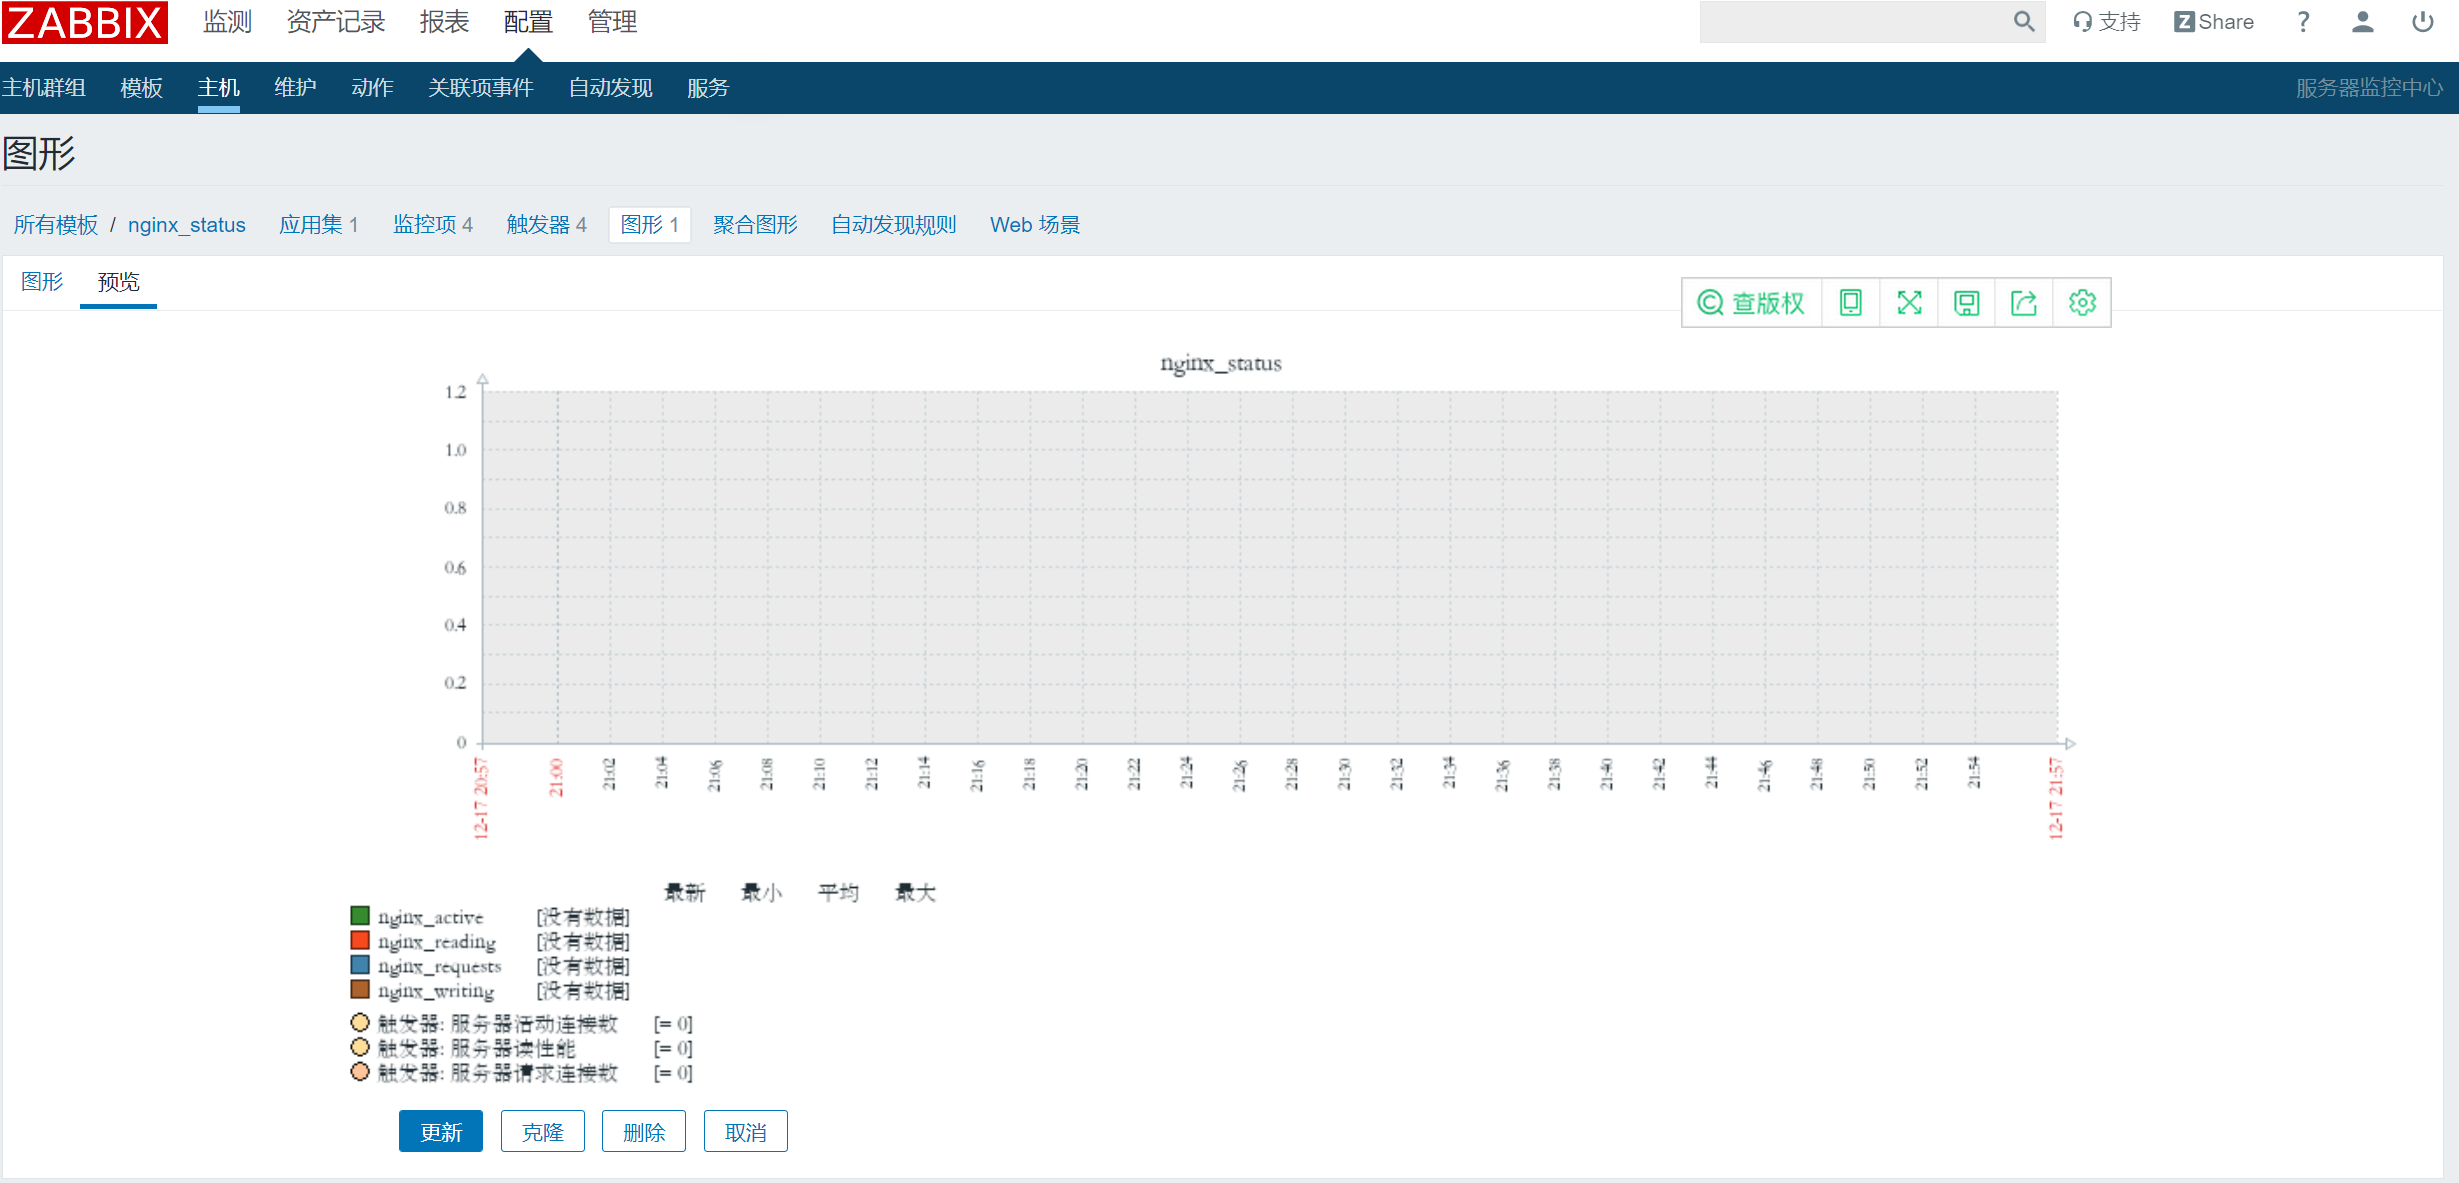Go to 主机群组 submenu
The image size is (2459, 1183).
point(44,88)
